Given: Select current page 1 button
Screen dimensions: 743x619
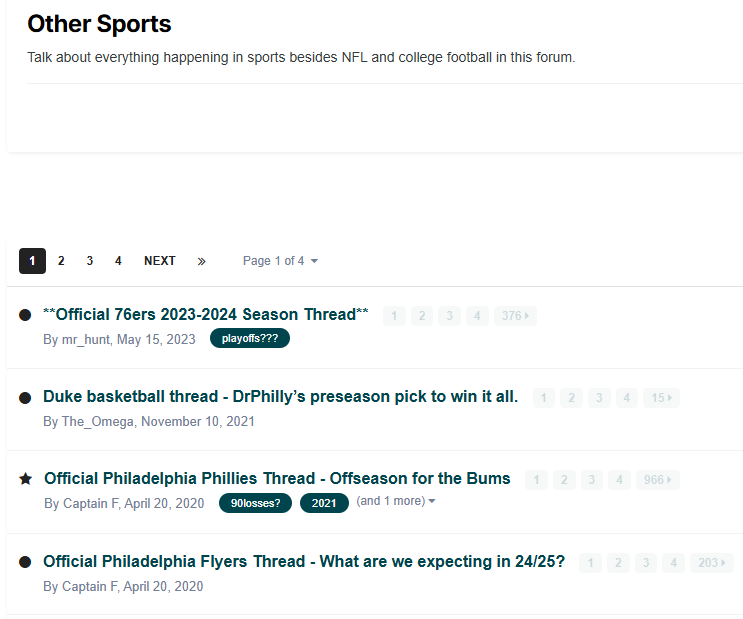Looking at the screenshot, I should click(x=32, y=261).
